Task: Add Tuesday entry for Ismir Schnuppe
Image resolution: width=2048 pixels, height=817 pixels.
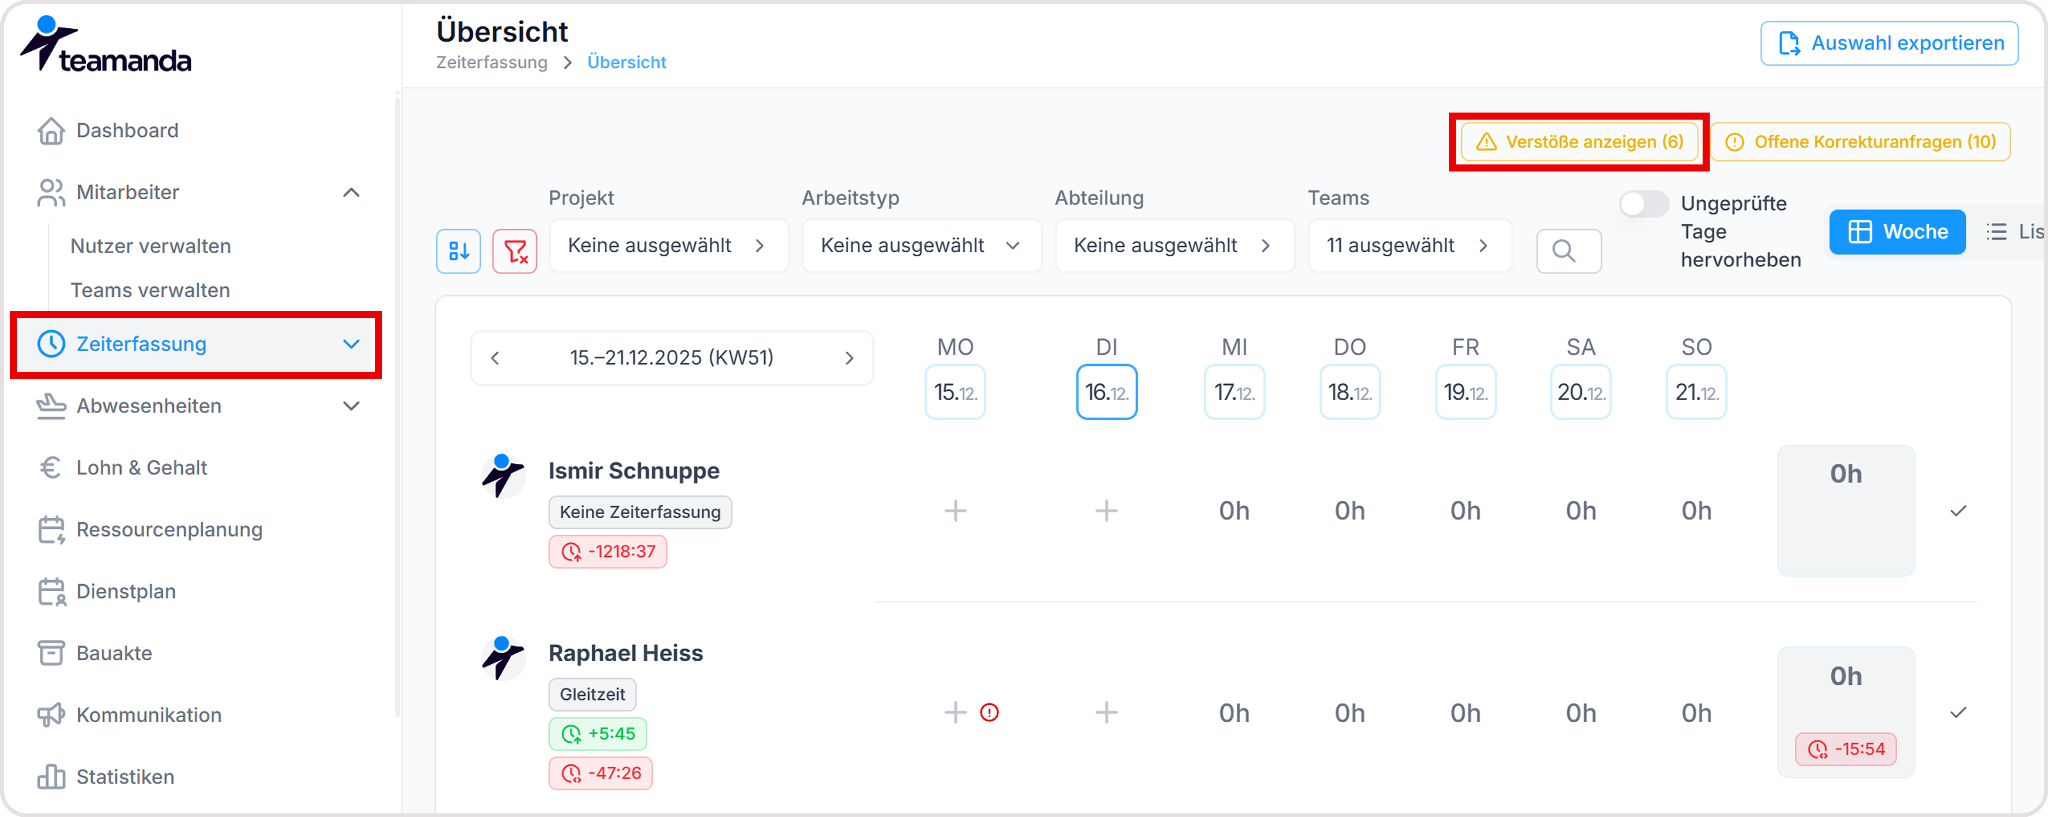Action: pyautogui.click(x=1106, y=511)
